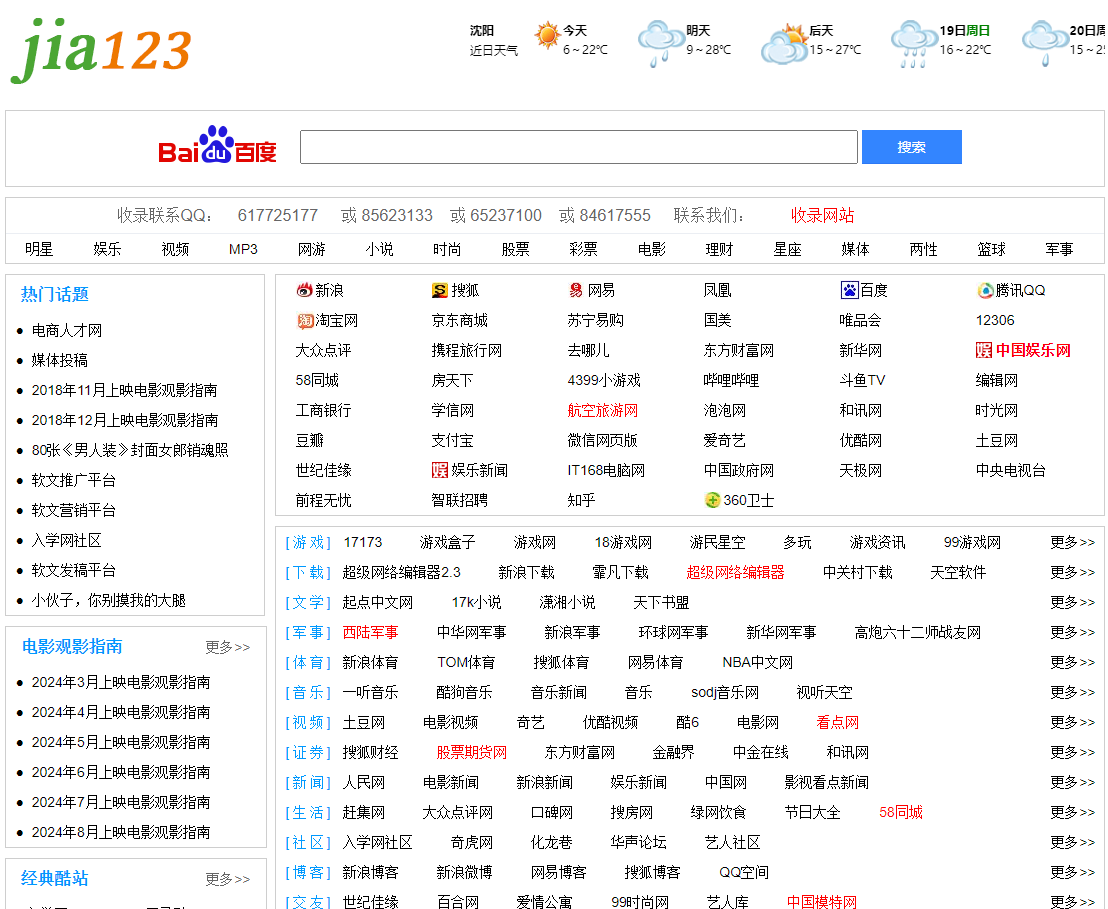Expand 更多>> in the 视频 row
The width and height of the screenshot is (1108, 909).
click(1073, 722)
